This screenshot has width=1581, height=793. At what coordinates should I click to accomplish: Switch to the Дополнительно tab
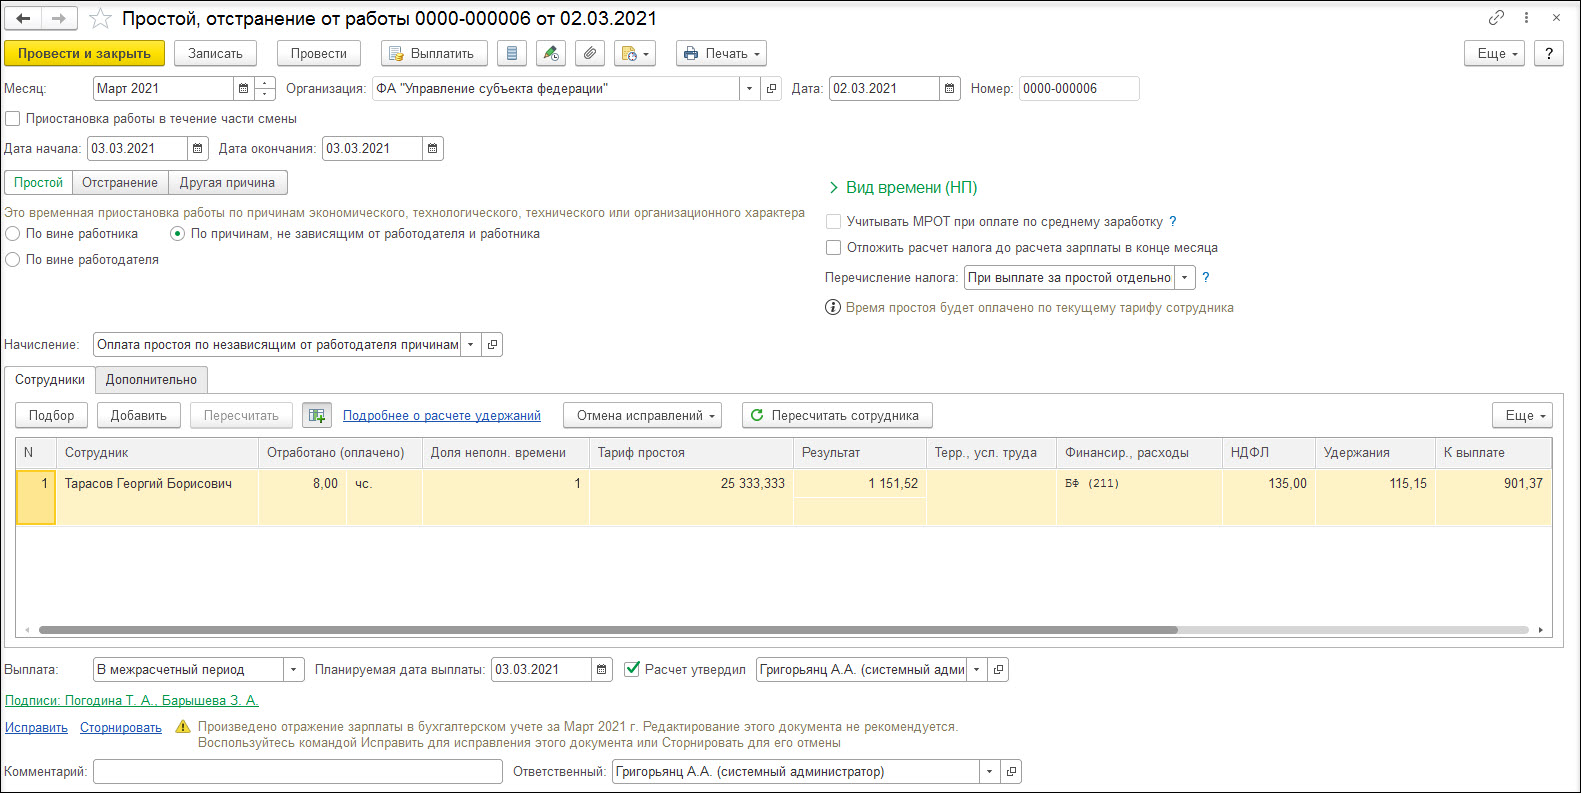(x=151, y=380)
